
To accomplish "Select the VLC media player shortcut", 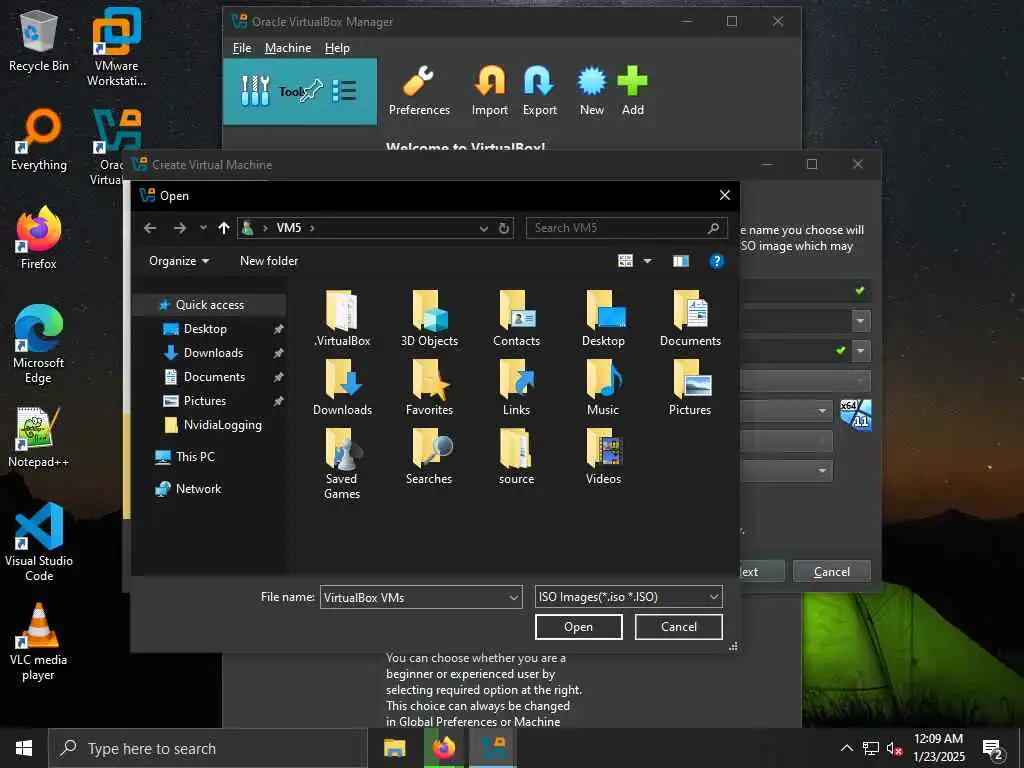I will [39, 642].
